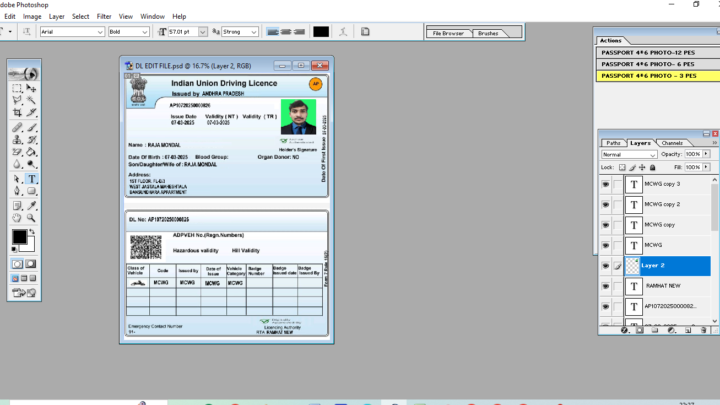720x405 pixels.
Task: Toggle Lock all for layer
Action: [x=652, y=168]
